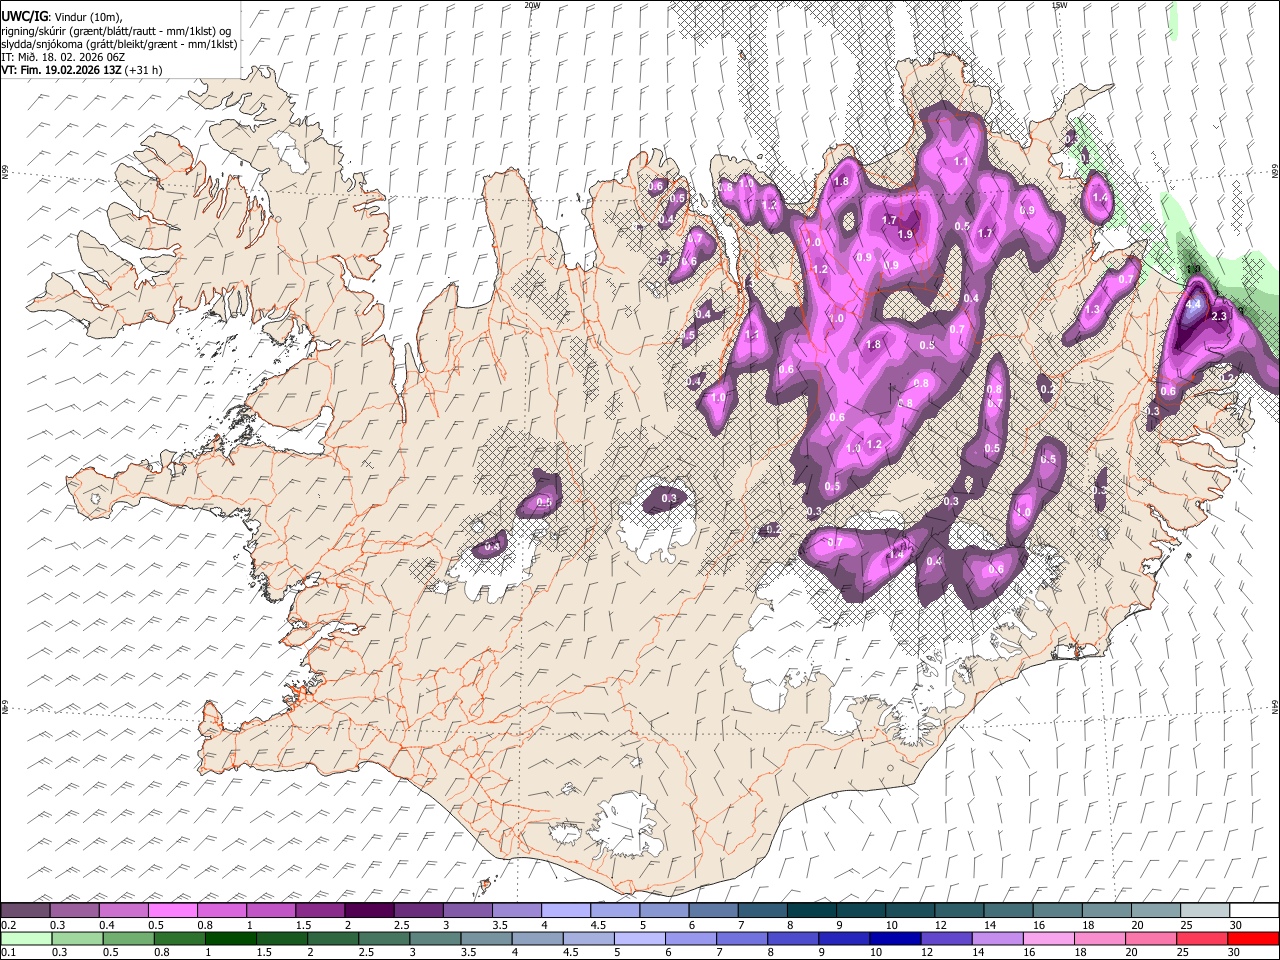Viewport: 1280px width, 960px height.
Task: Click the "15W" longitude label at the map top
Action: point(1059,5)
